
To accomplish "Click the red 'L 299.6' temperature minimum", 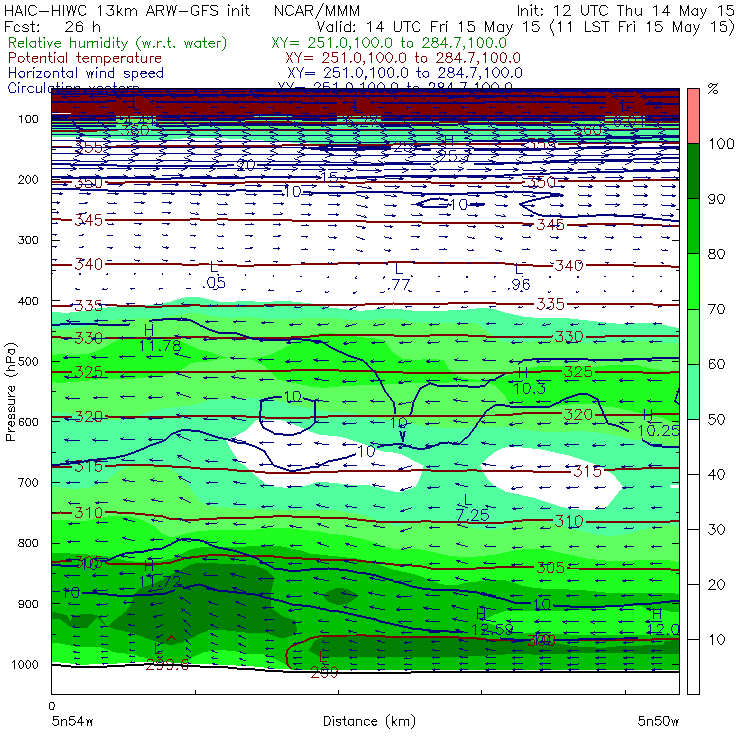I will (167, 657).
